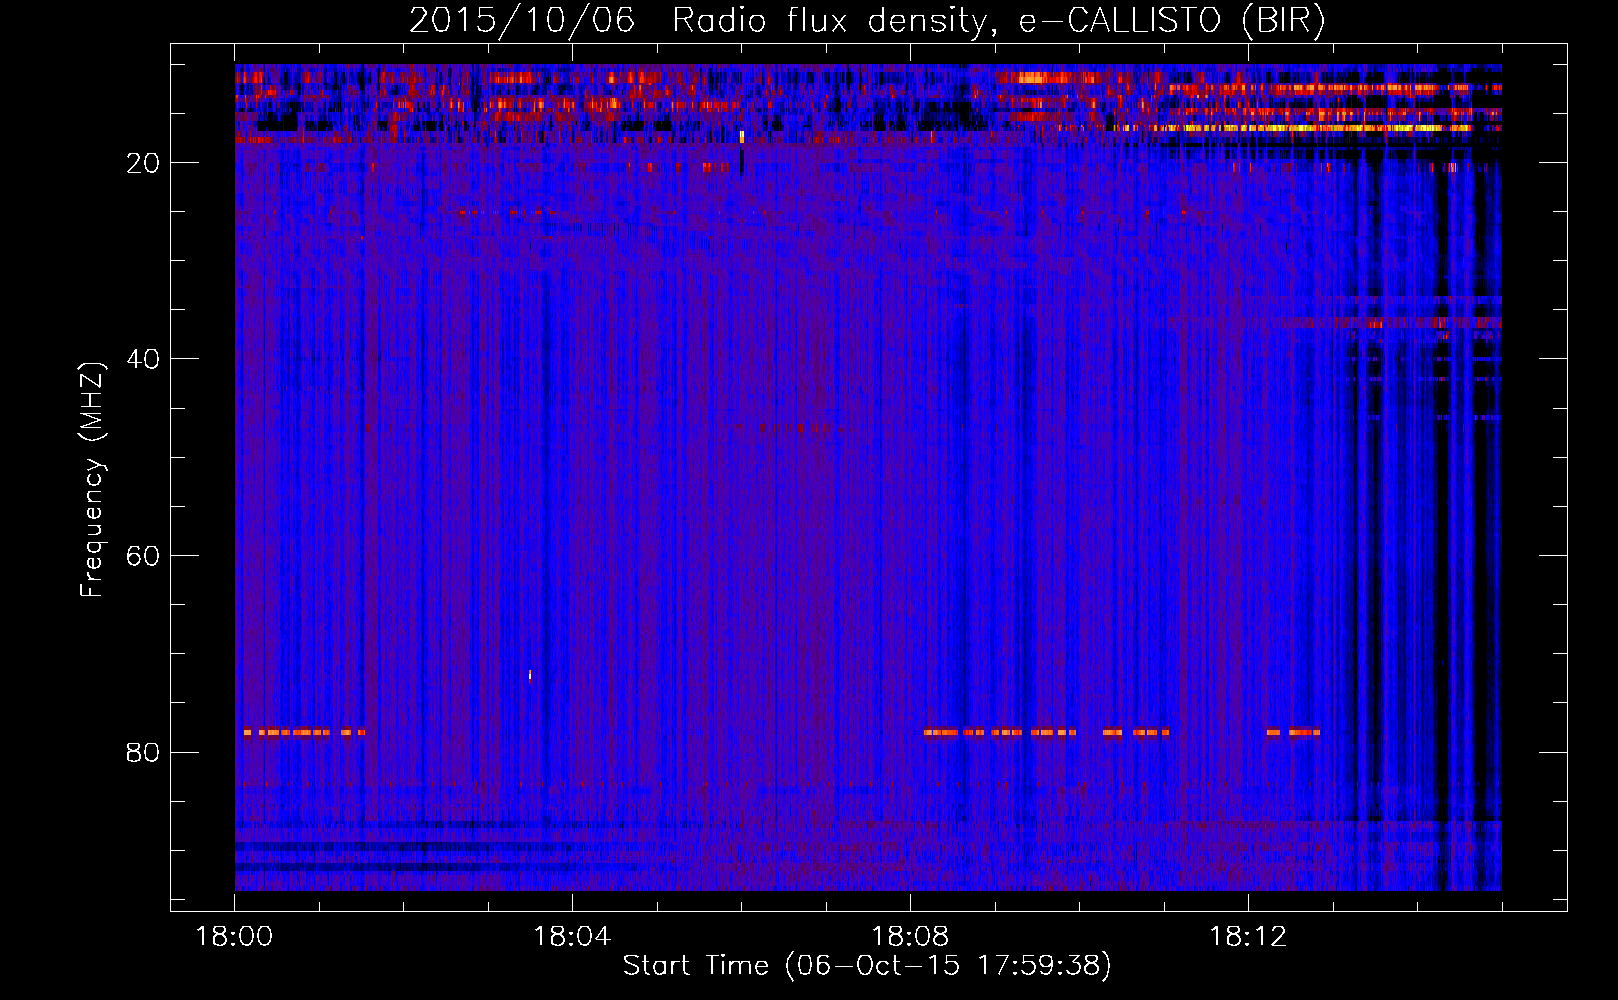Click the white spot near 72 MHz
This screenshot has width=1618, height=1000.
(530, 676)
